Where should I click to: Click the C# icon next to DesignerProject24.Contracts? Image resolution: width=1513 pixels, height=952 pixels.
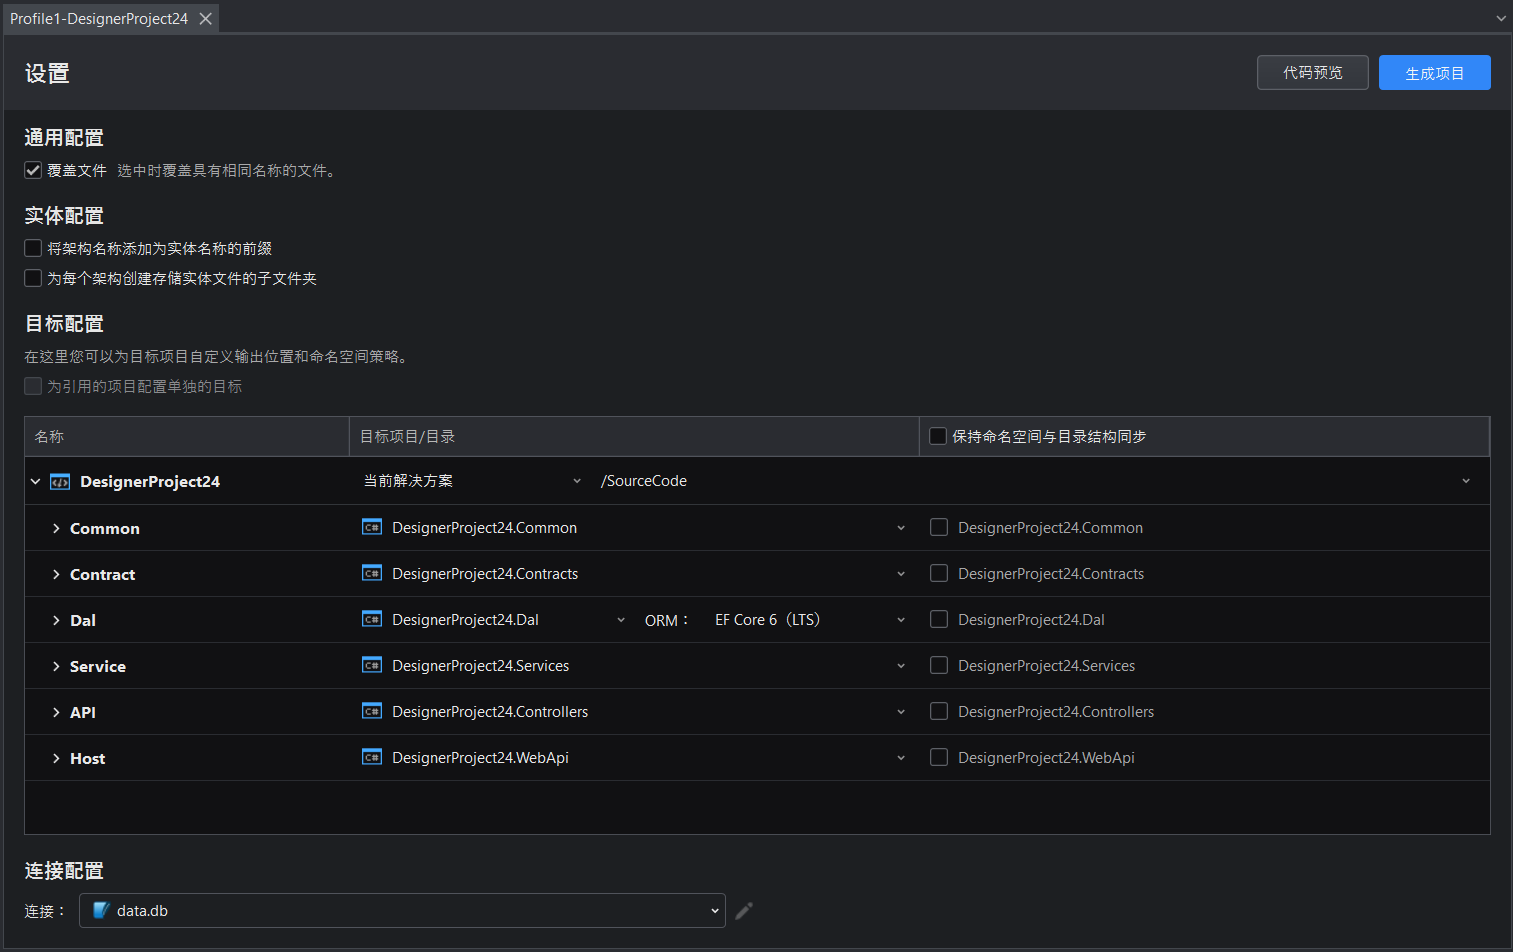372,573
